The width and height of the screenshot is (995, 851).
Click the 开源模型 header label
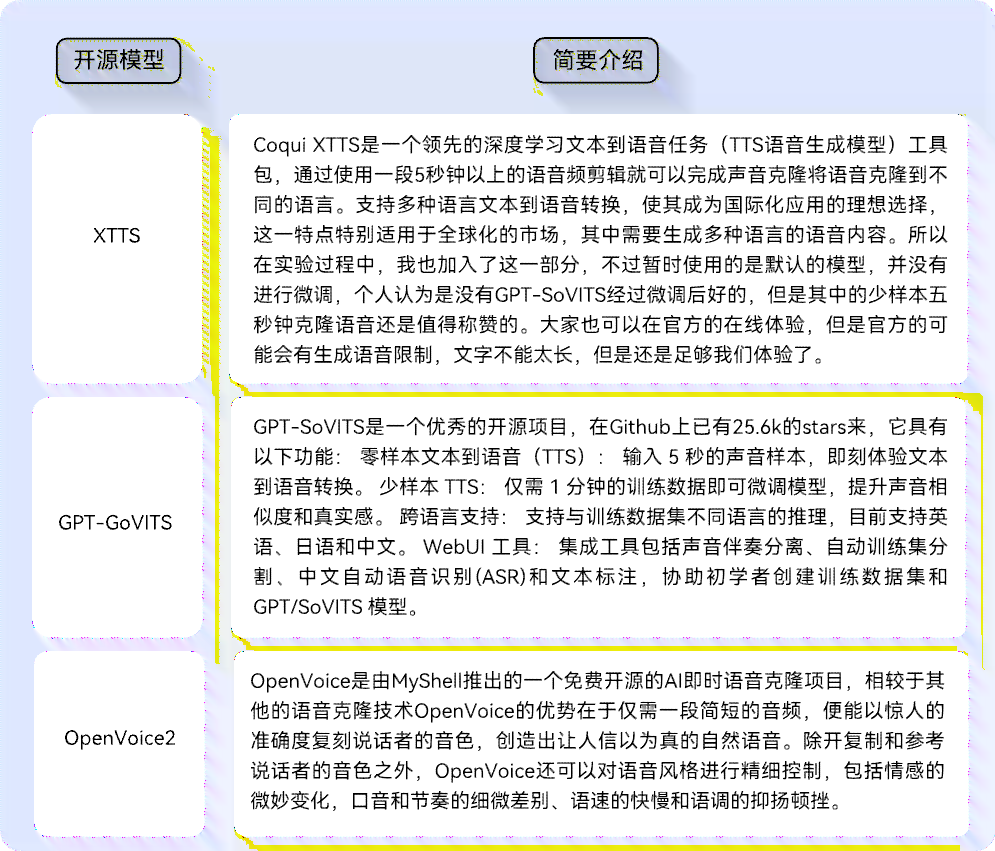(x=119, y=60)
